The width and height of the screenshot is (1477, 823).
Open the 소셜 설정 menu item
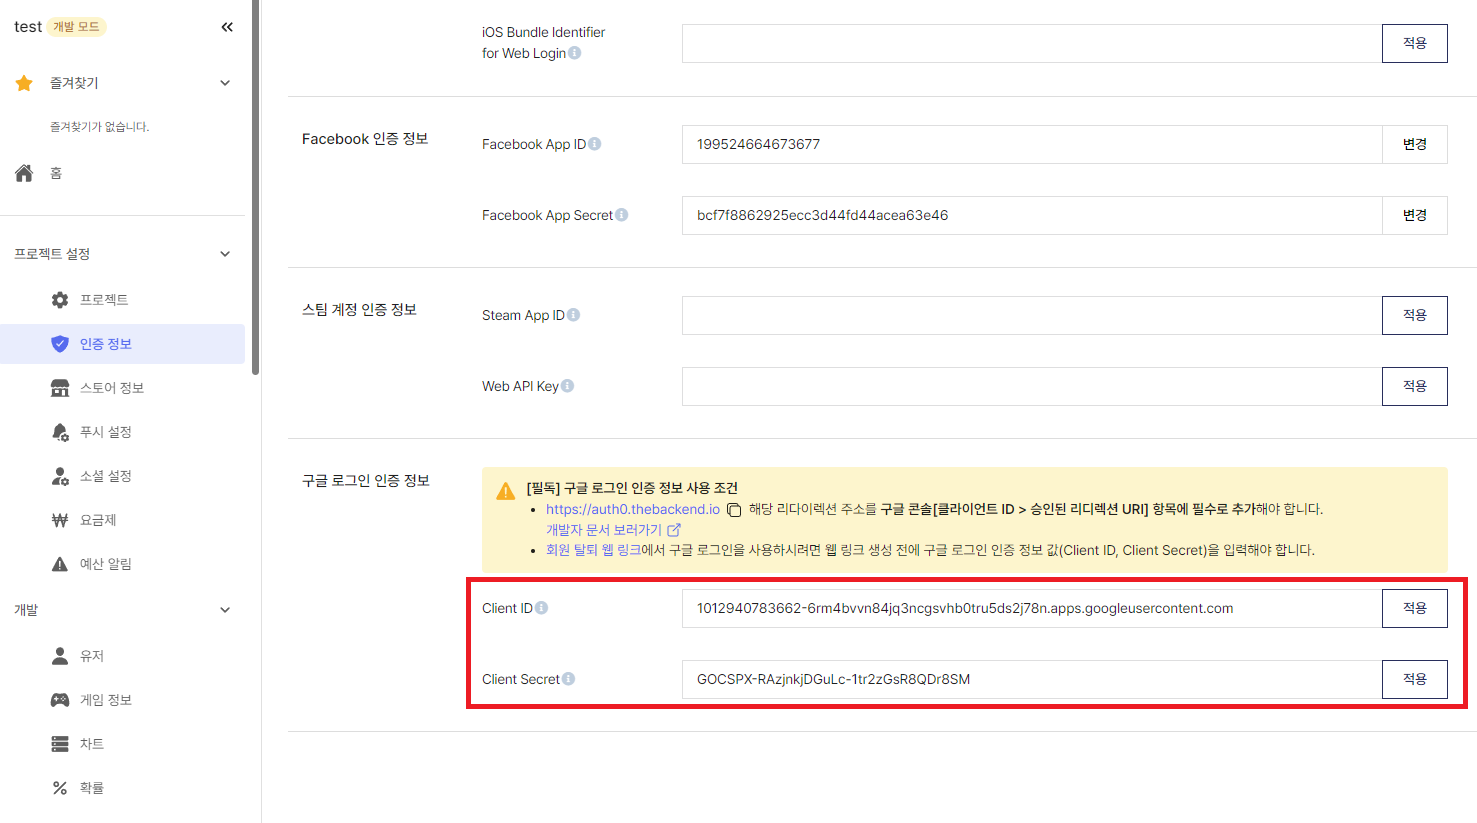tap(105, 476)
